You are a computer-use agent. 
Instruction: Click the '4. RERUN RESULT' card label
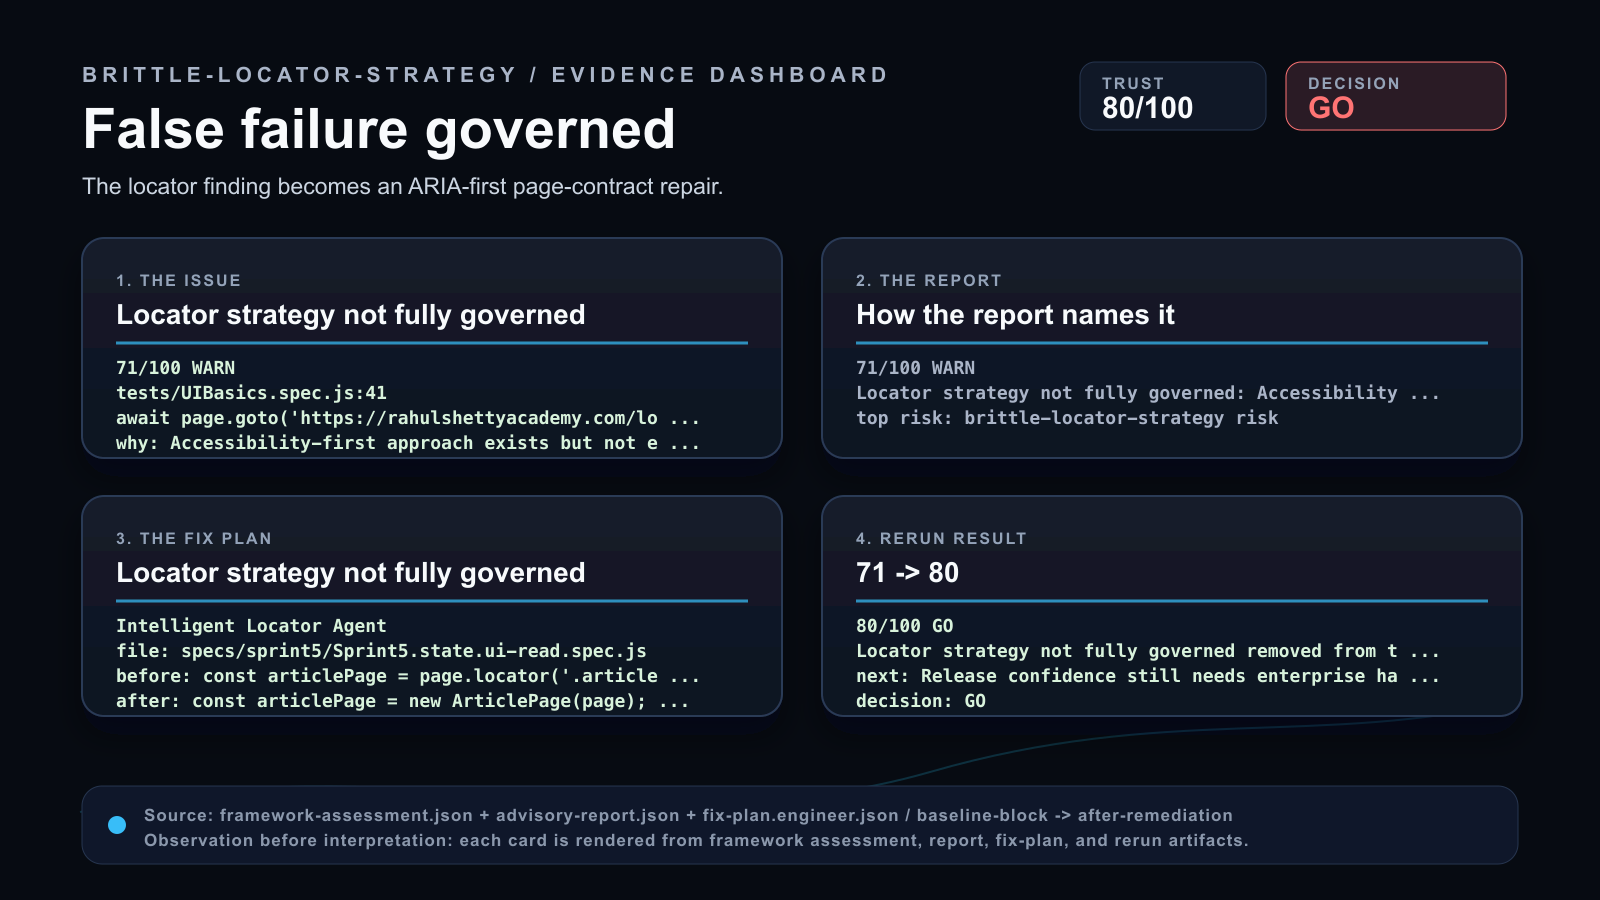(x=941, y=539)
